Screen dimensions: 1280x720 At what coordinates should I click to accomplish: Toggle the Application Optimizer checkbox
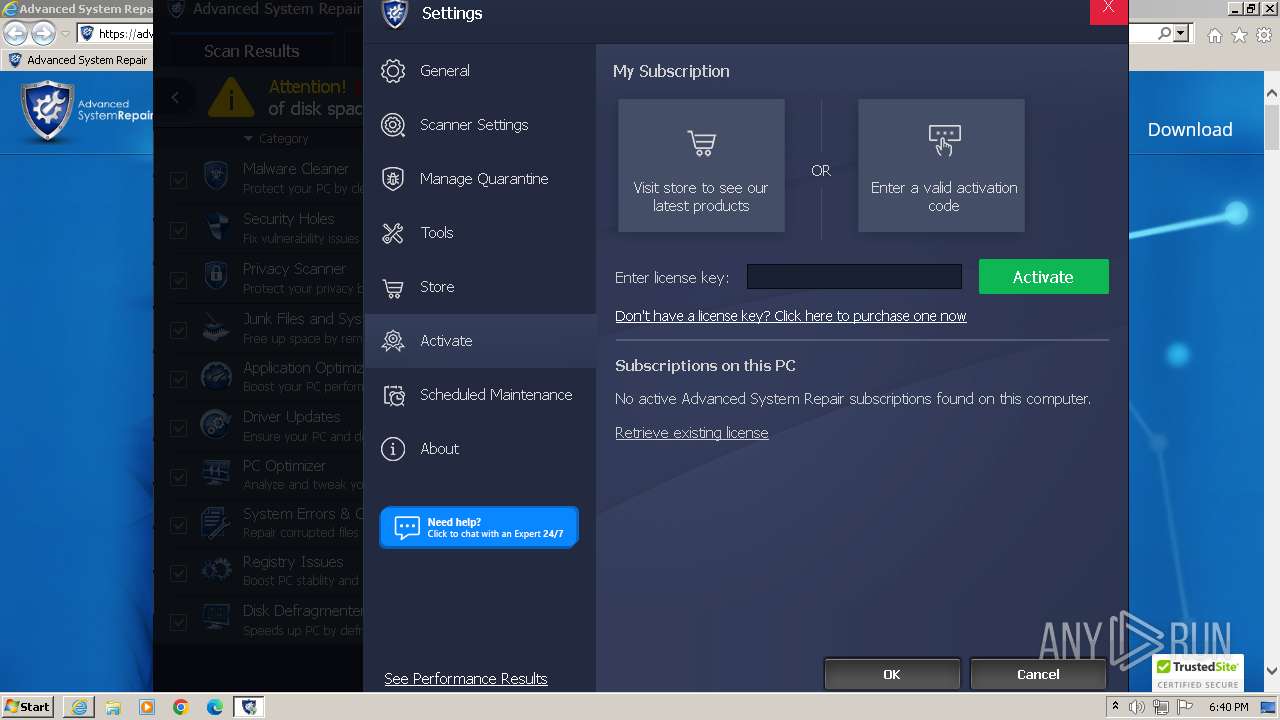178,379
